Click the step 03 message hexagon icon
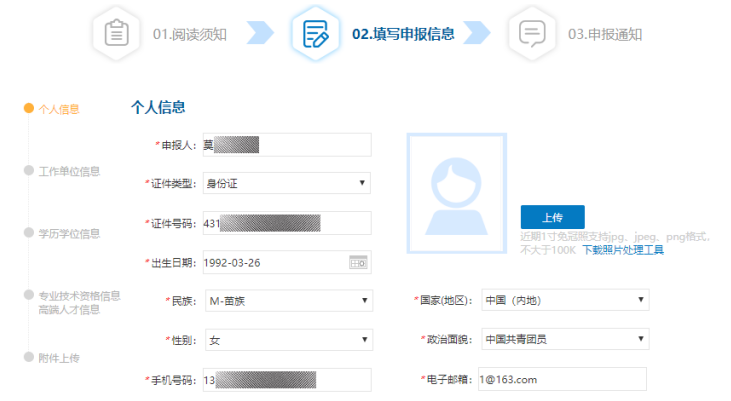731x401 pixels. 532,34
